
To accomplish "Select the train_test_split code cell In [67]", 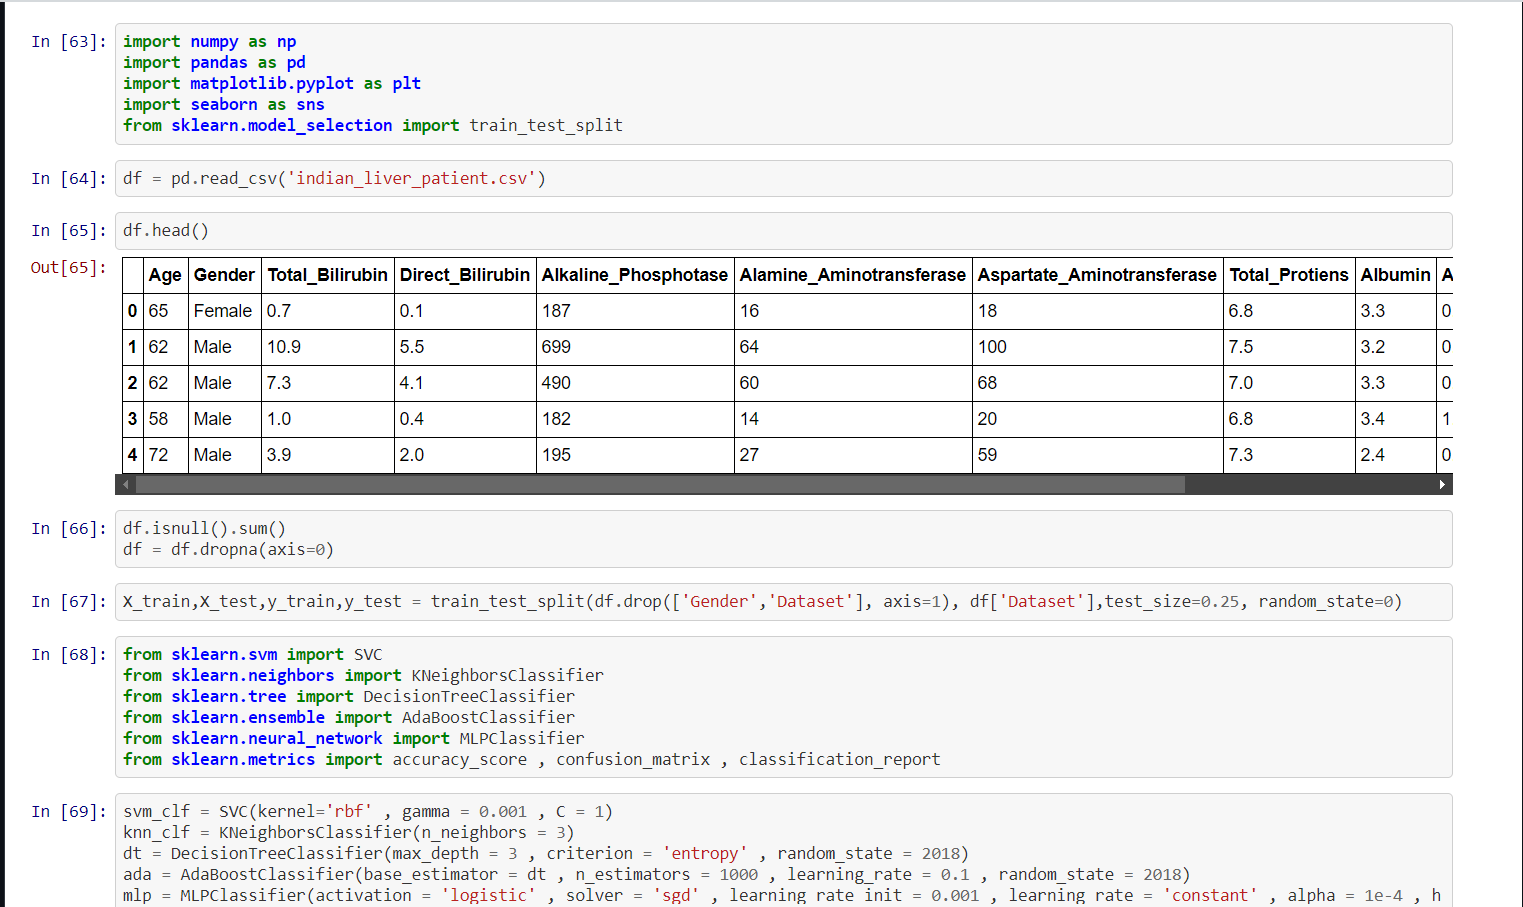I will [x=783, y=602].
